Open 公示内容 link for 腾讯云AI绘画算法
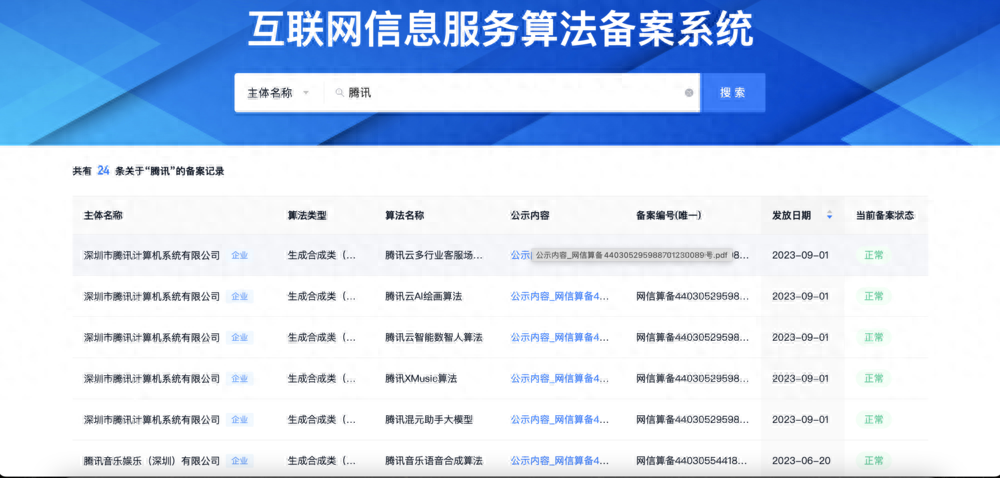The width and height of the screenshot is (1000, 478). 559,296
